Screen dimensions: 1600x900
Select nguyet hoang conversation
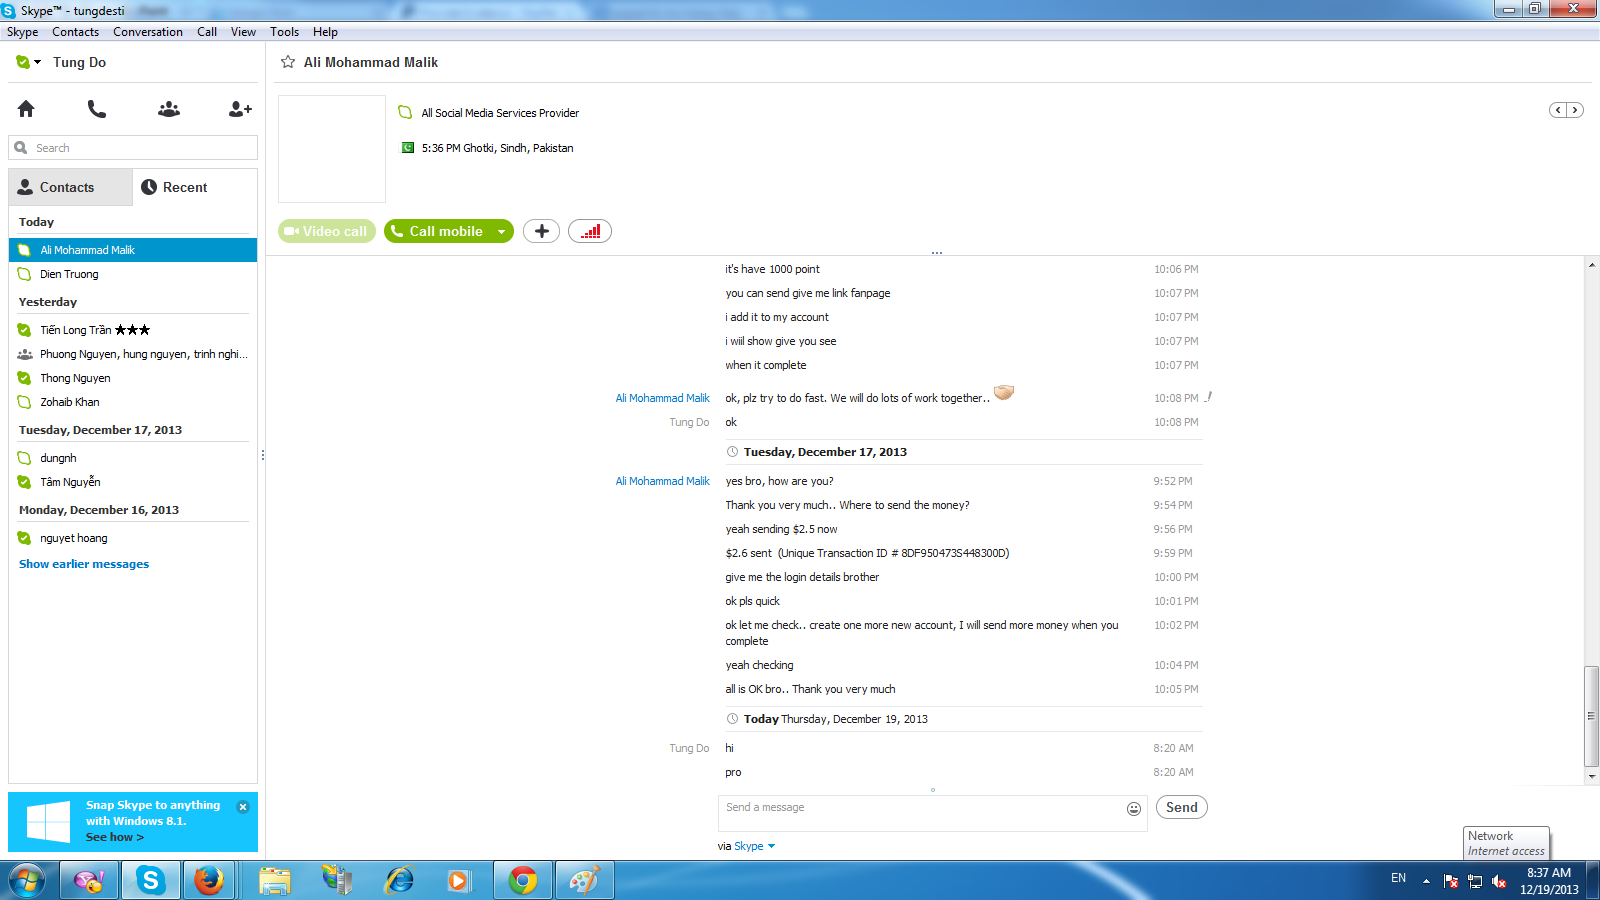pyautogui.click(x=133, y=538)
